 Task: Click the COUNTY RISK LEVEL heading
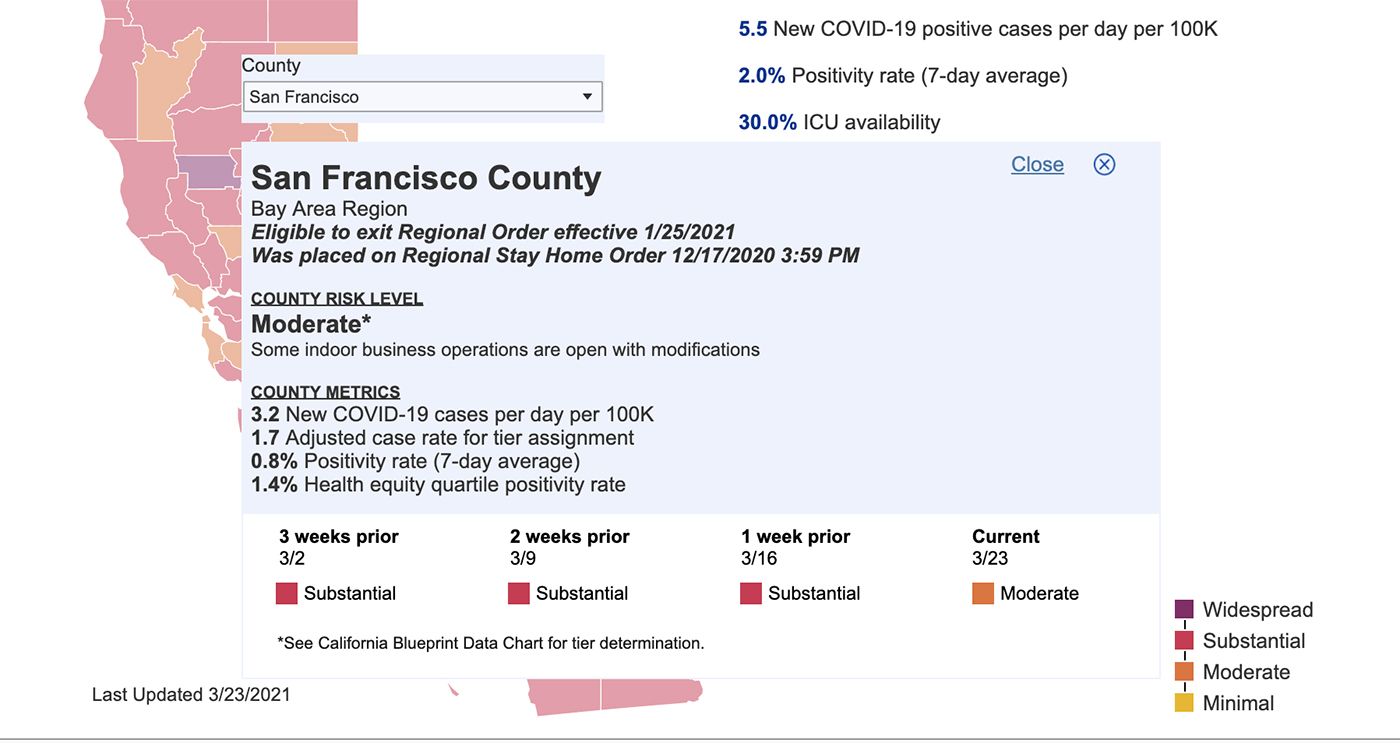(337, 299)
